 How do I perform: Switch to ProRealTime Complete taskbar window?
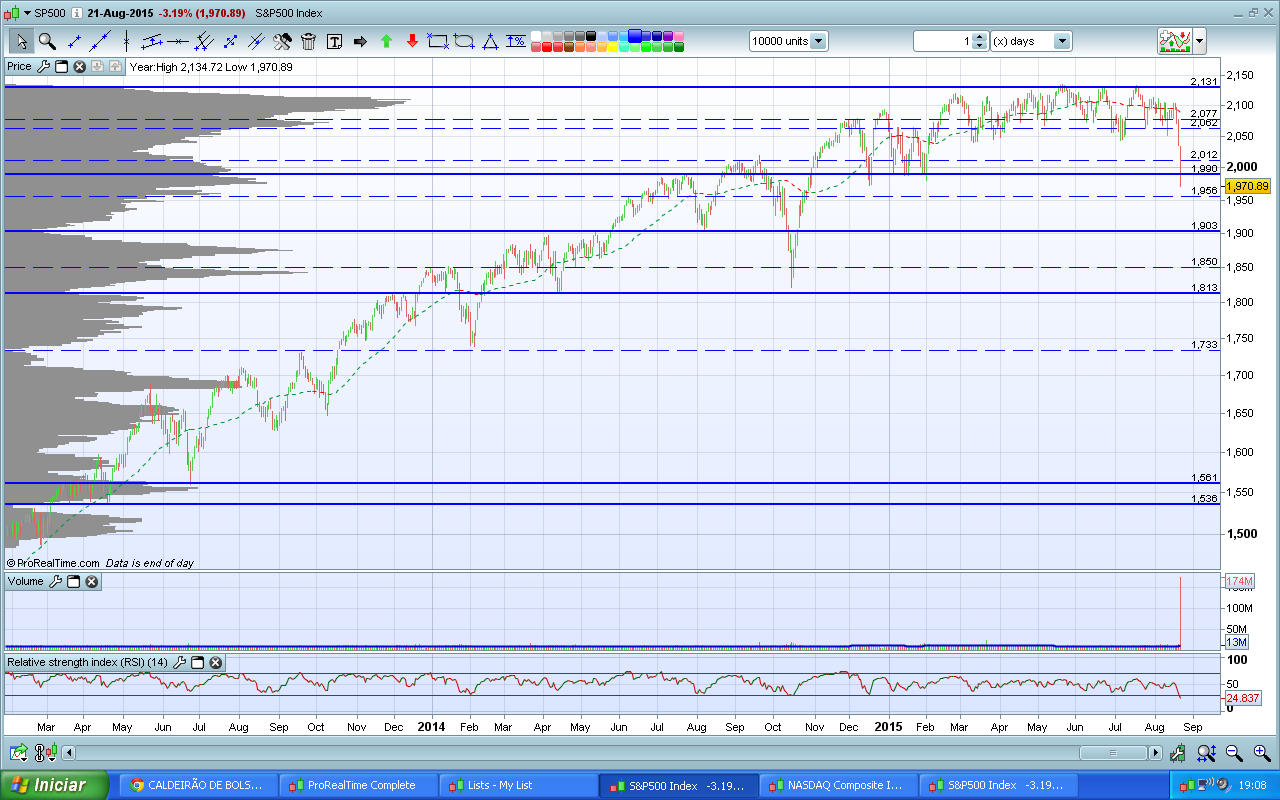point(358,785)
